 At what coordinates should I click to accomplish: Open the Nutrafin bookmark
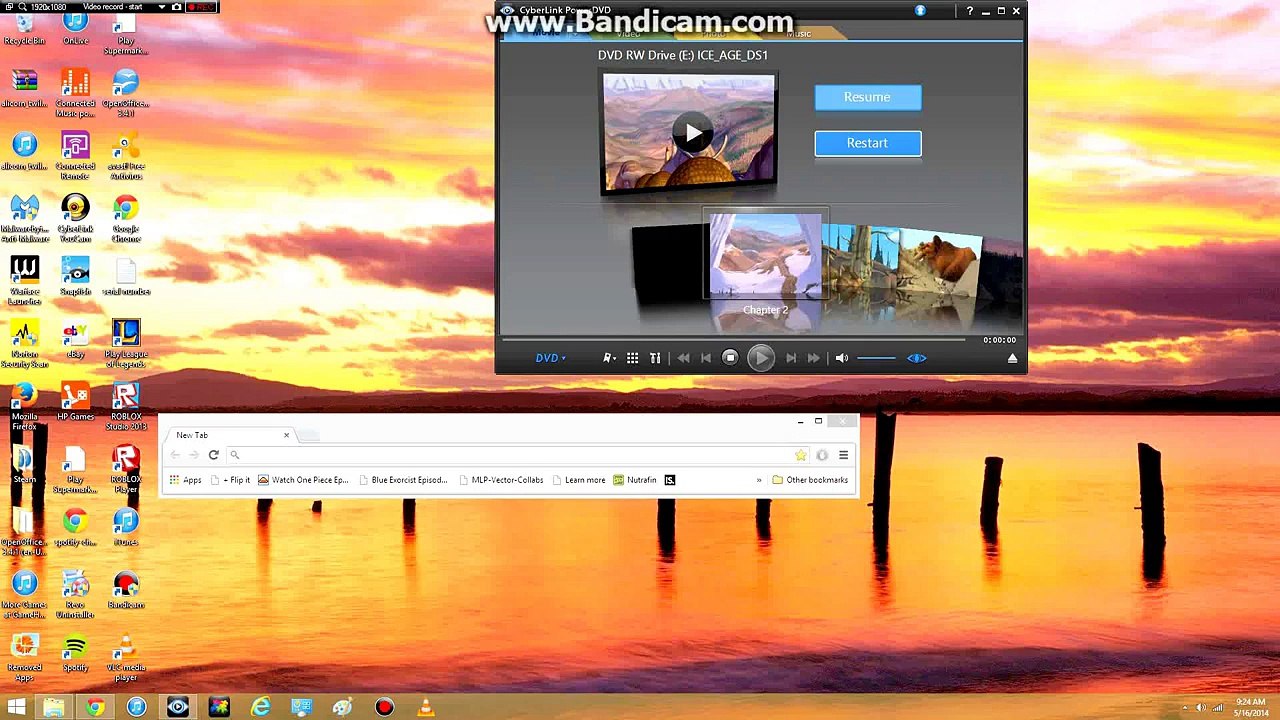point(635,480)
